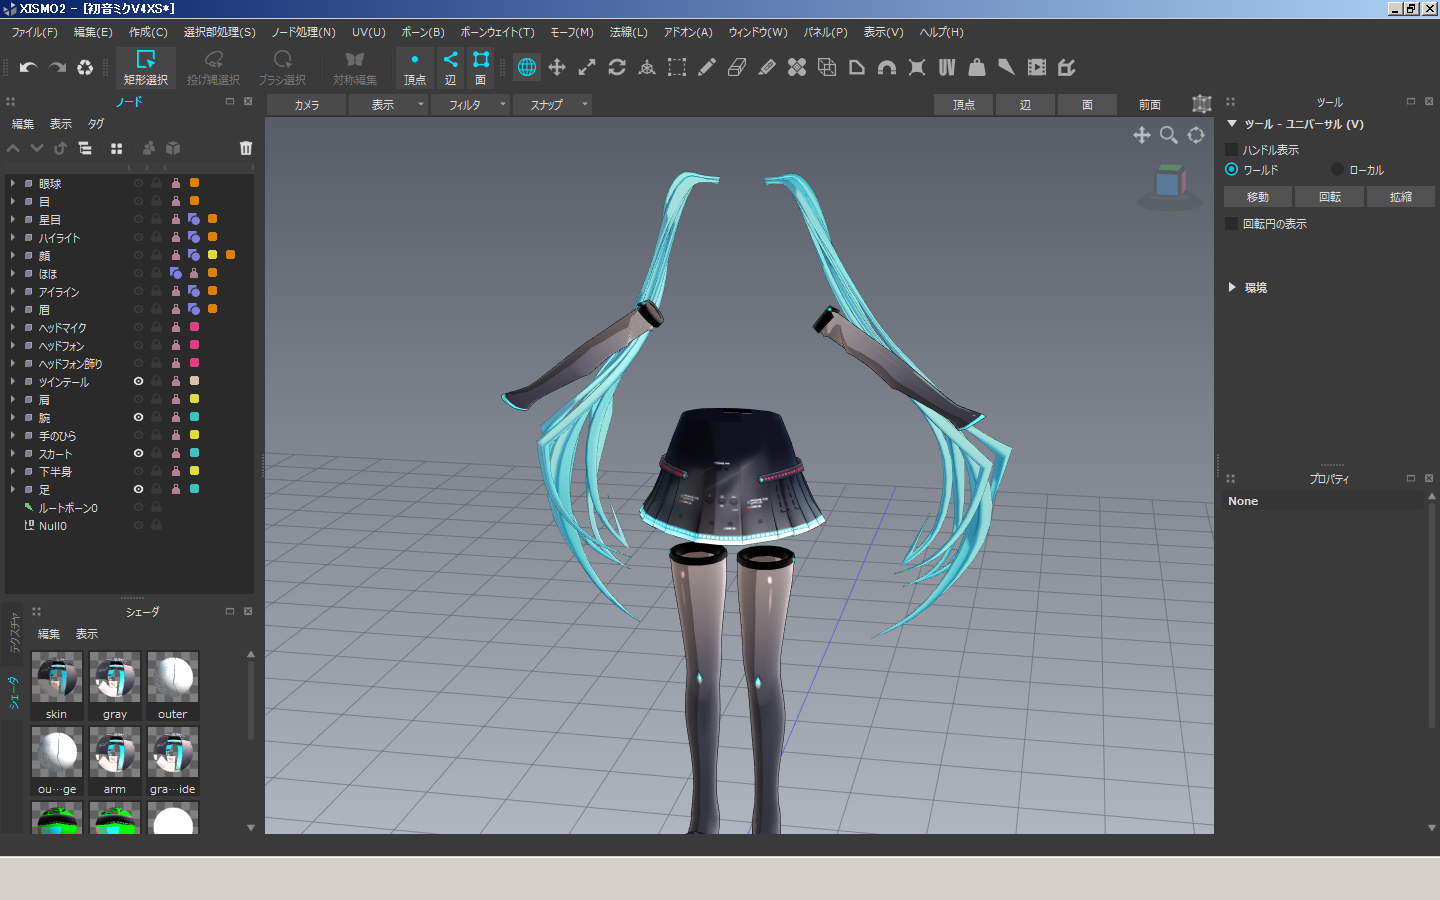Select the 投げ縄選択 lasso selection tool

point(213,67)
